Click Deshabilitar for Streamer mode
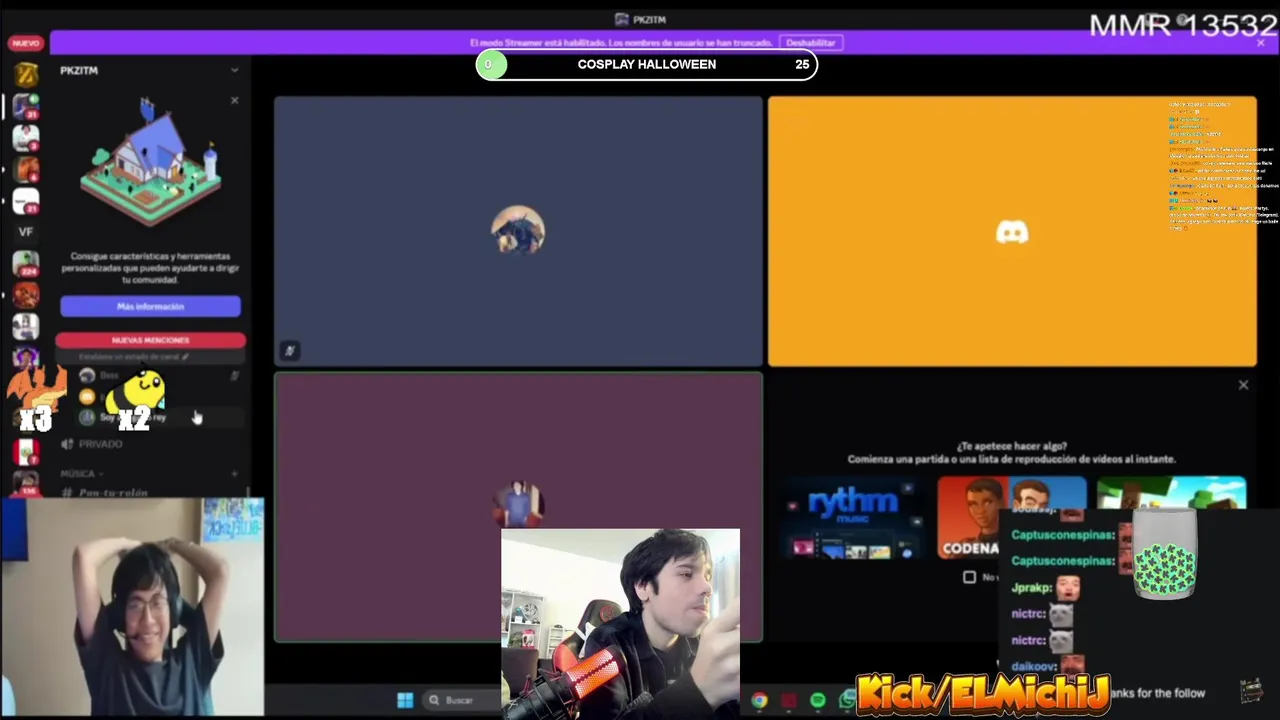 810,43
